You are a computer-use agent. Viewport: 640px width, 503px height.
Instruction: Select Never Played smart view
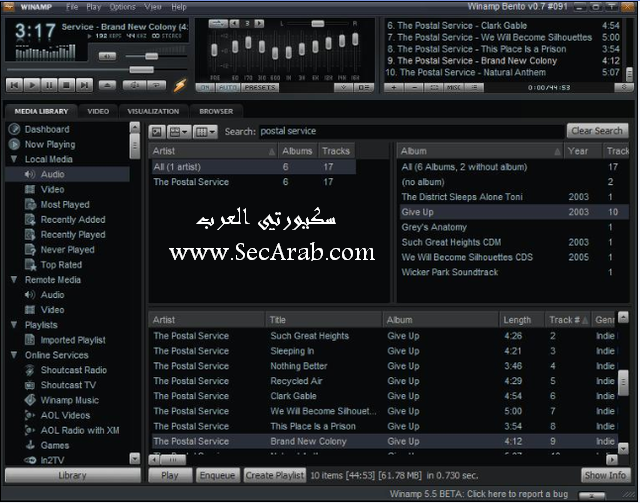[67, 250]
